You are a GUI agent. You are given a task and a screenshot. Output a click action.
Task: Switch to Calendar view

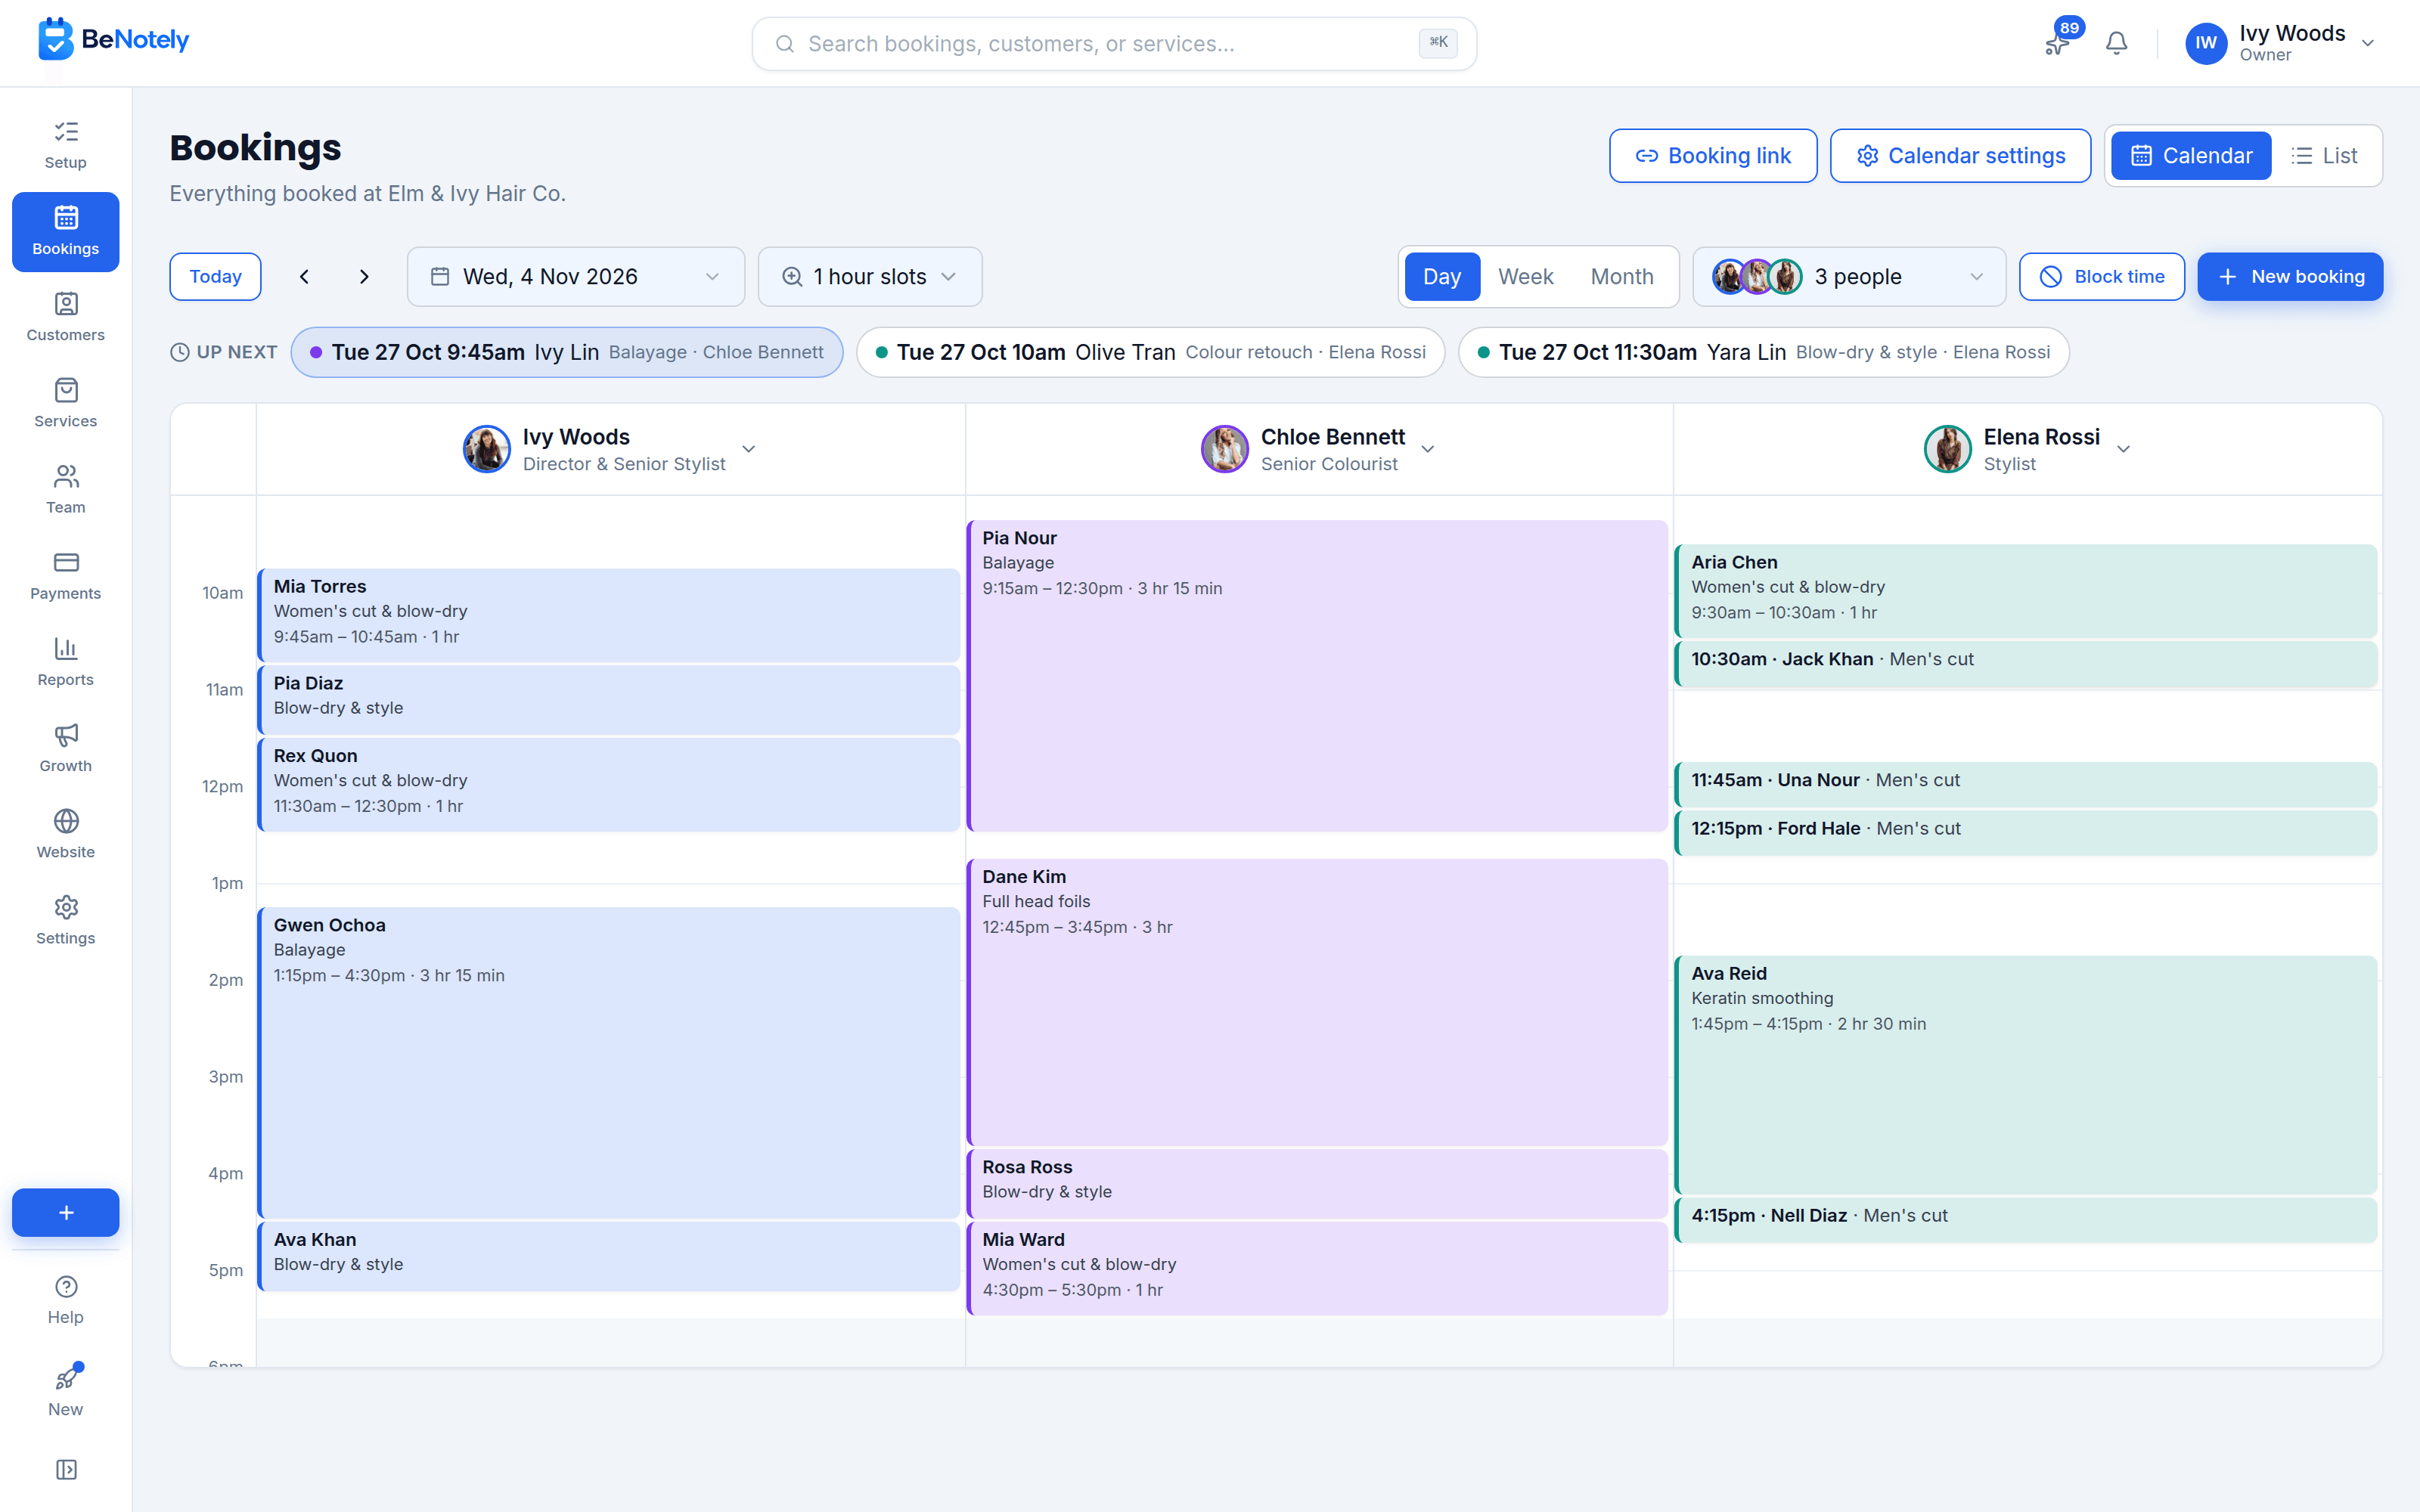coord(2190,156)
